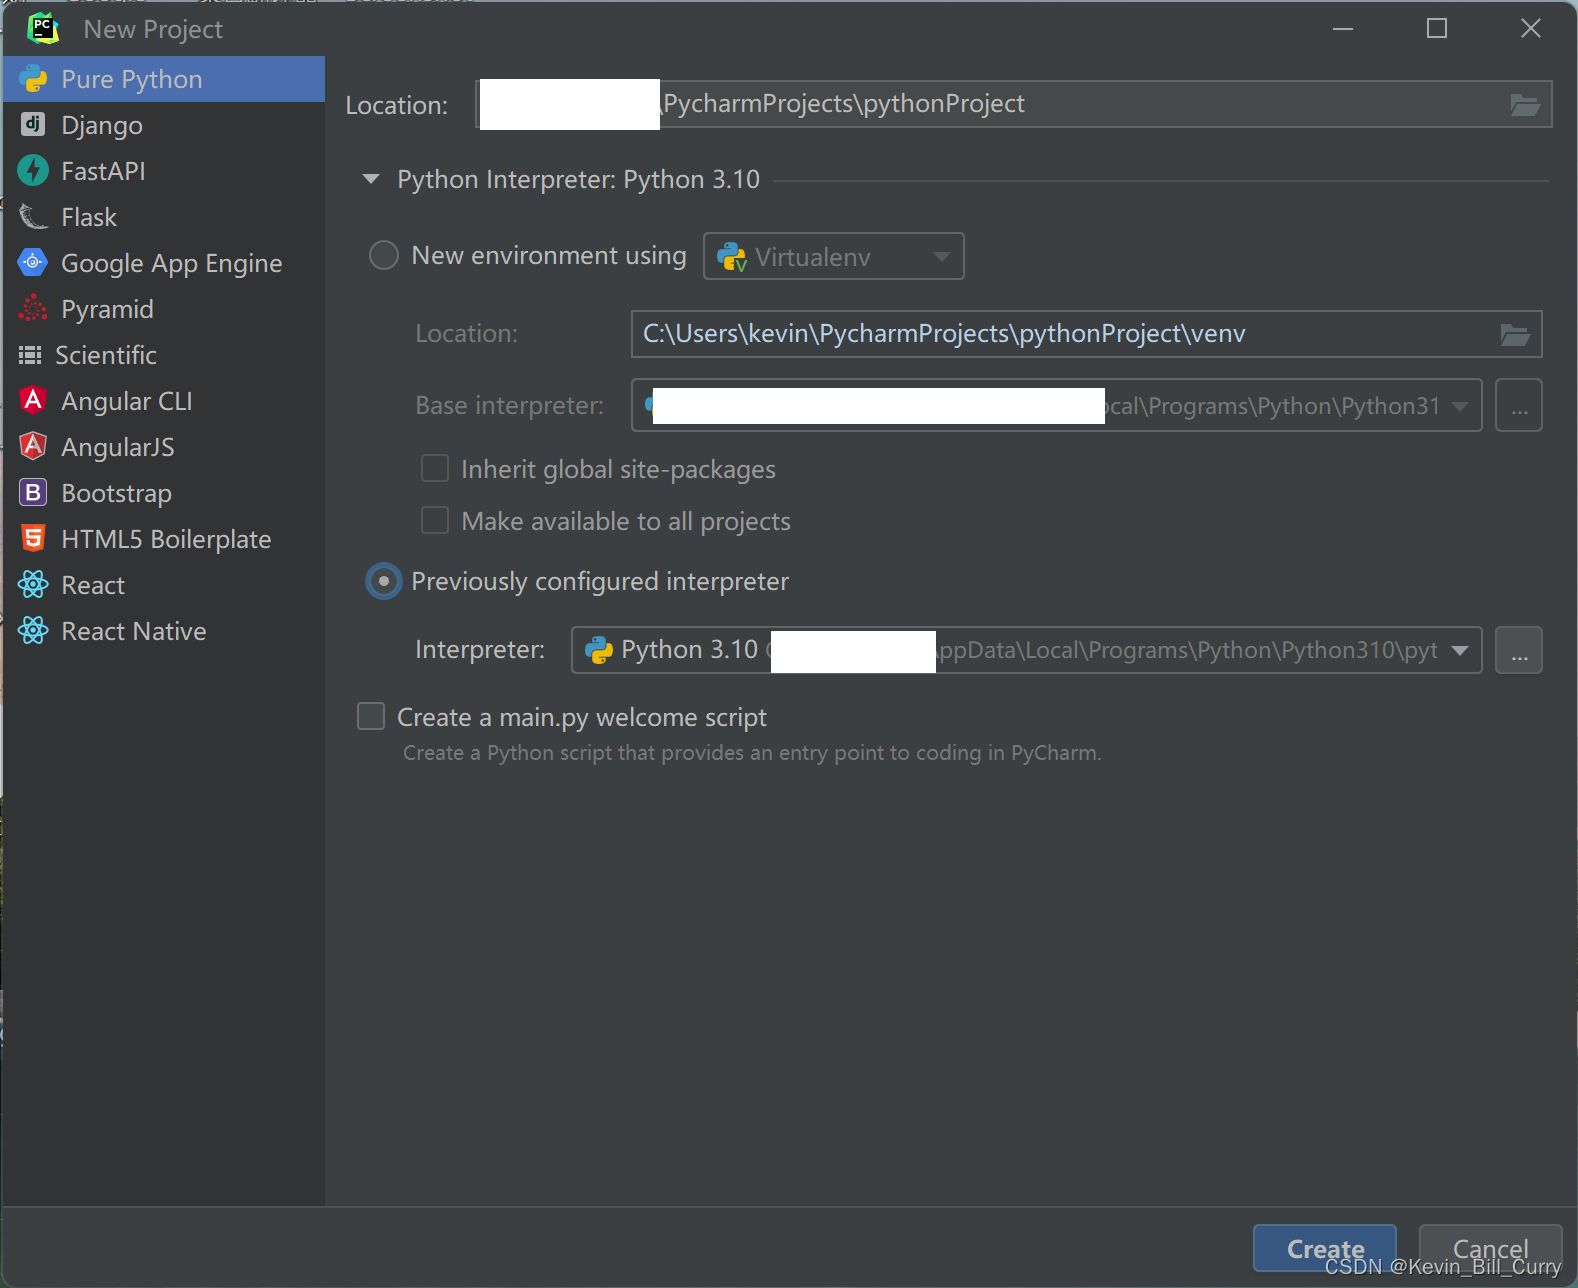Image resolution: width=1578 pixels, height=1288 pixels.
Task: Select the Pure Python project icon
Action: (33, 79)
